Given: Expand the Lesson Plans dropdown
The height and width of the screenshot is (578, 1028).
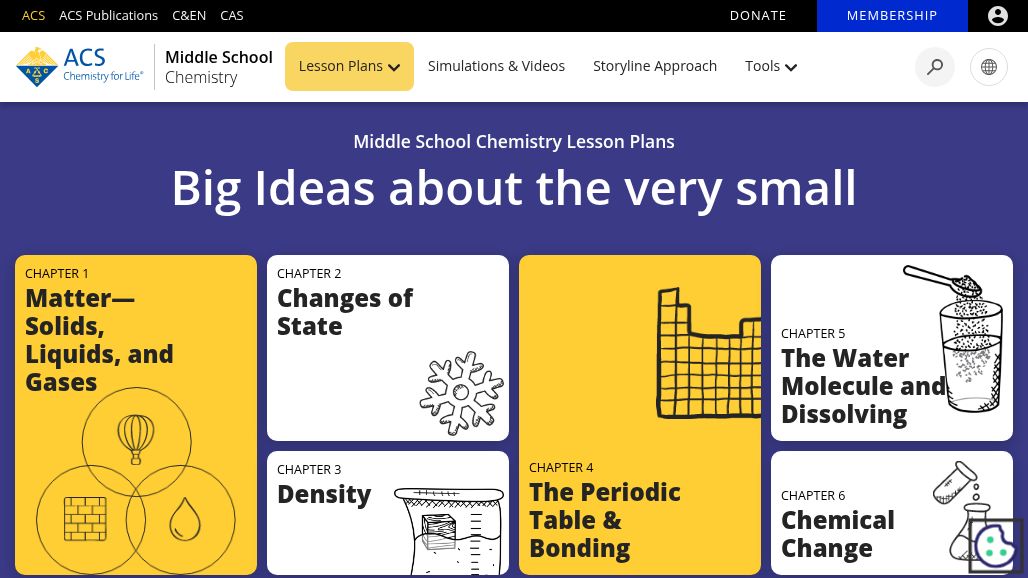Looking at the screenshot, I should (349, 67).
